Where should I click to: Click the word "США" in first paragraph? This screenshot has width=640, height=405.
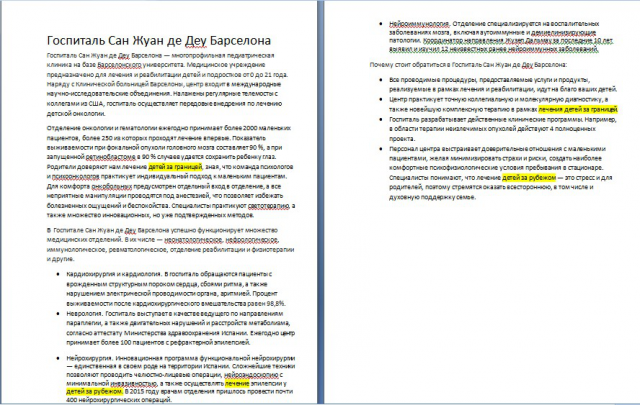click(x=95, y=104)
